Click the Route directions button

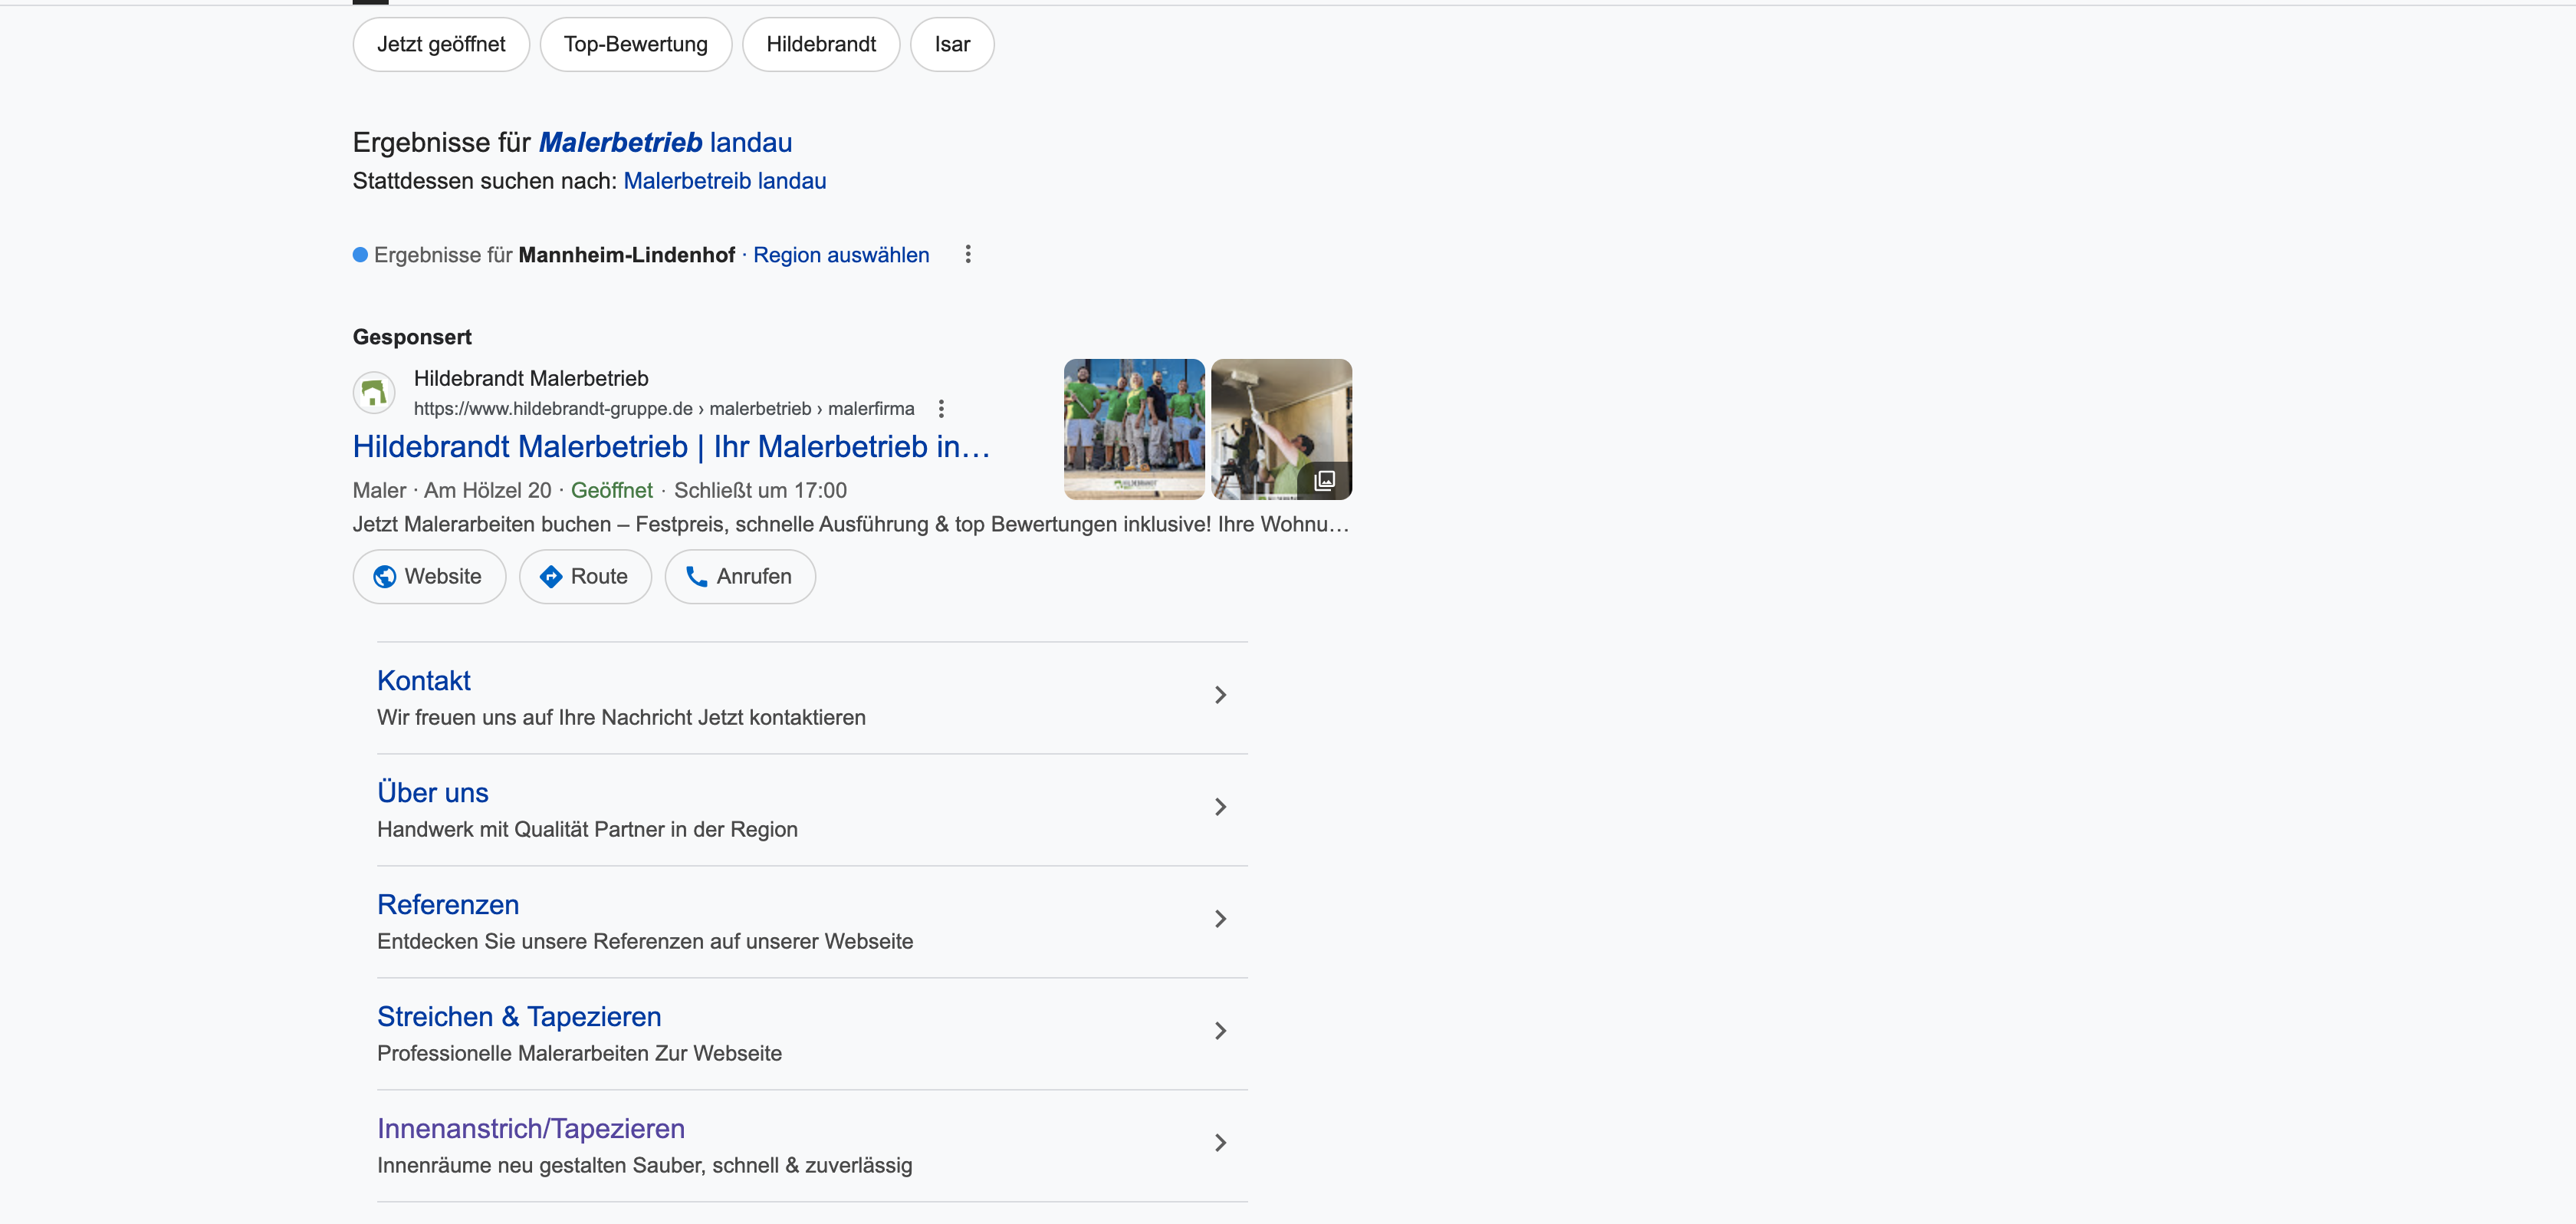coord(585,576)
